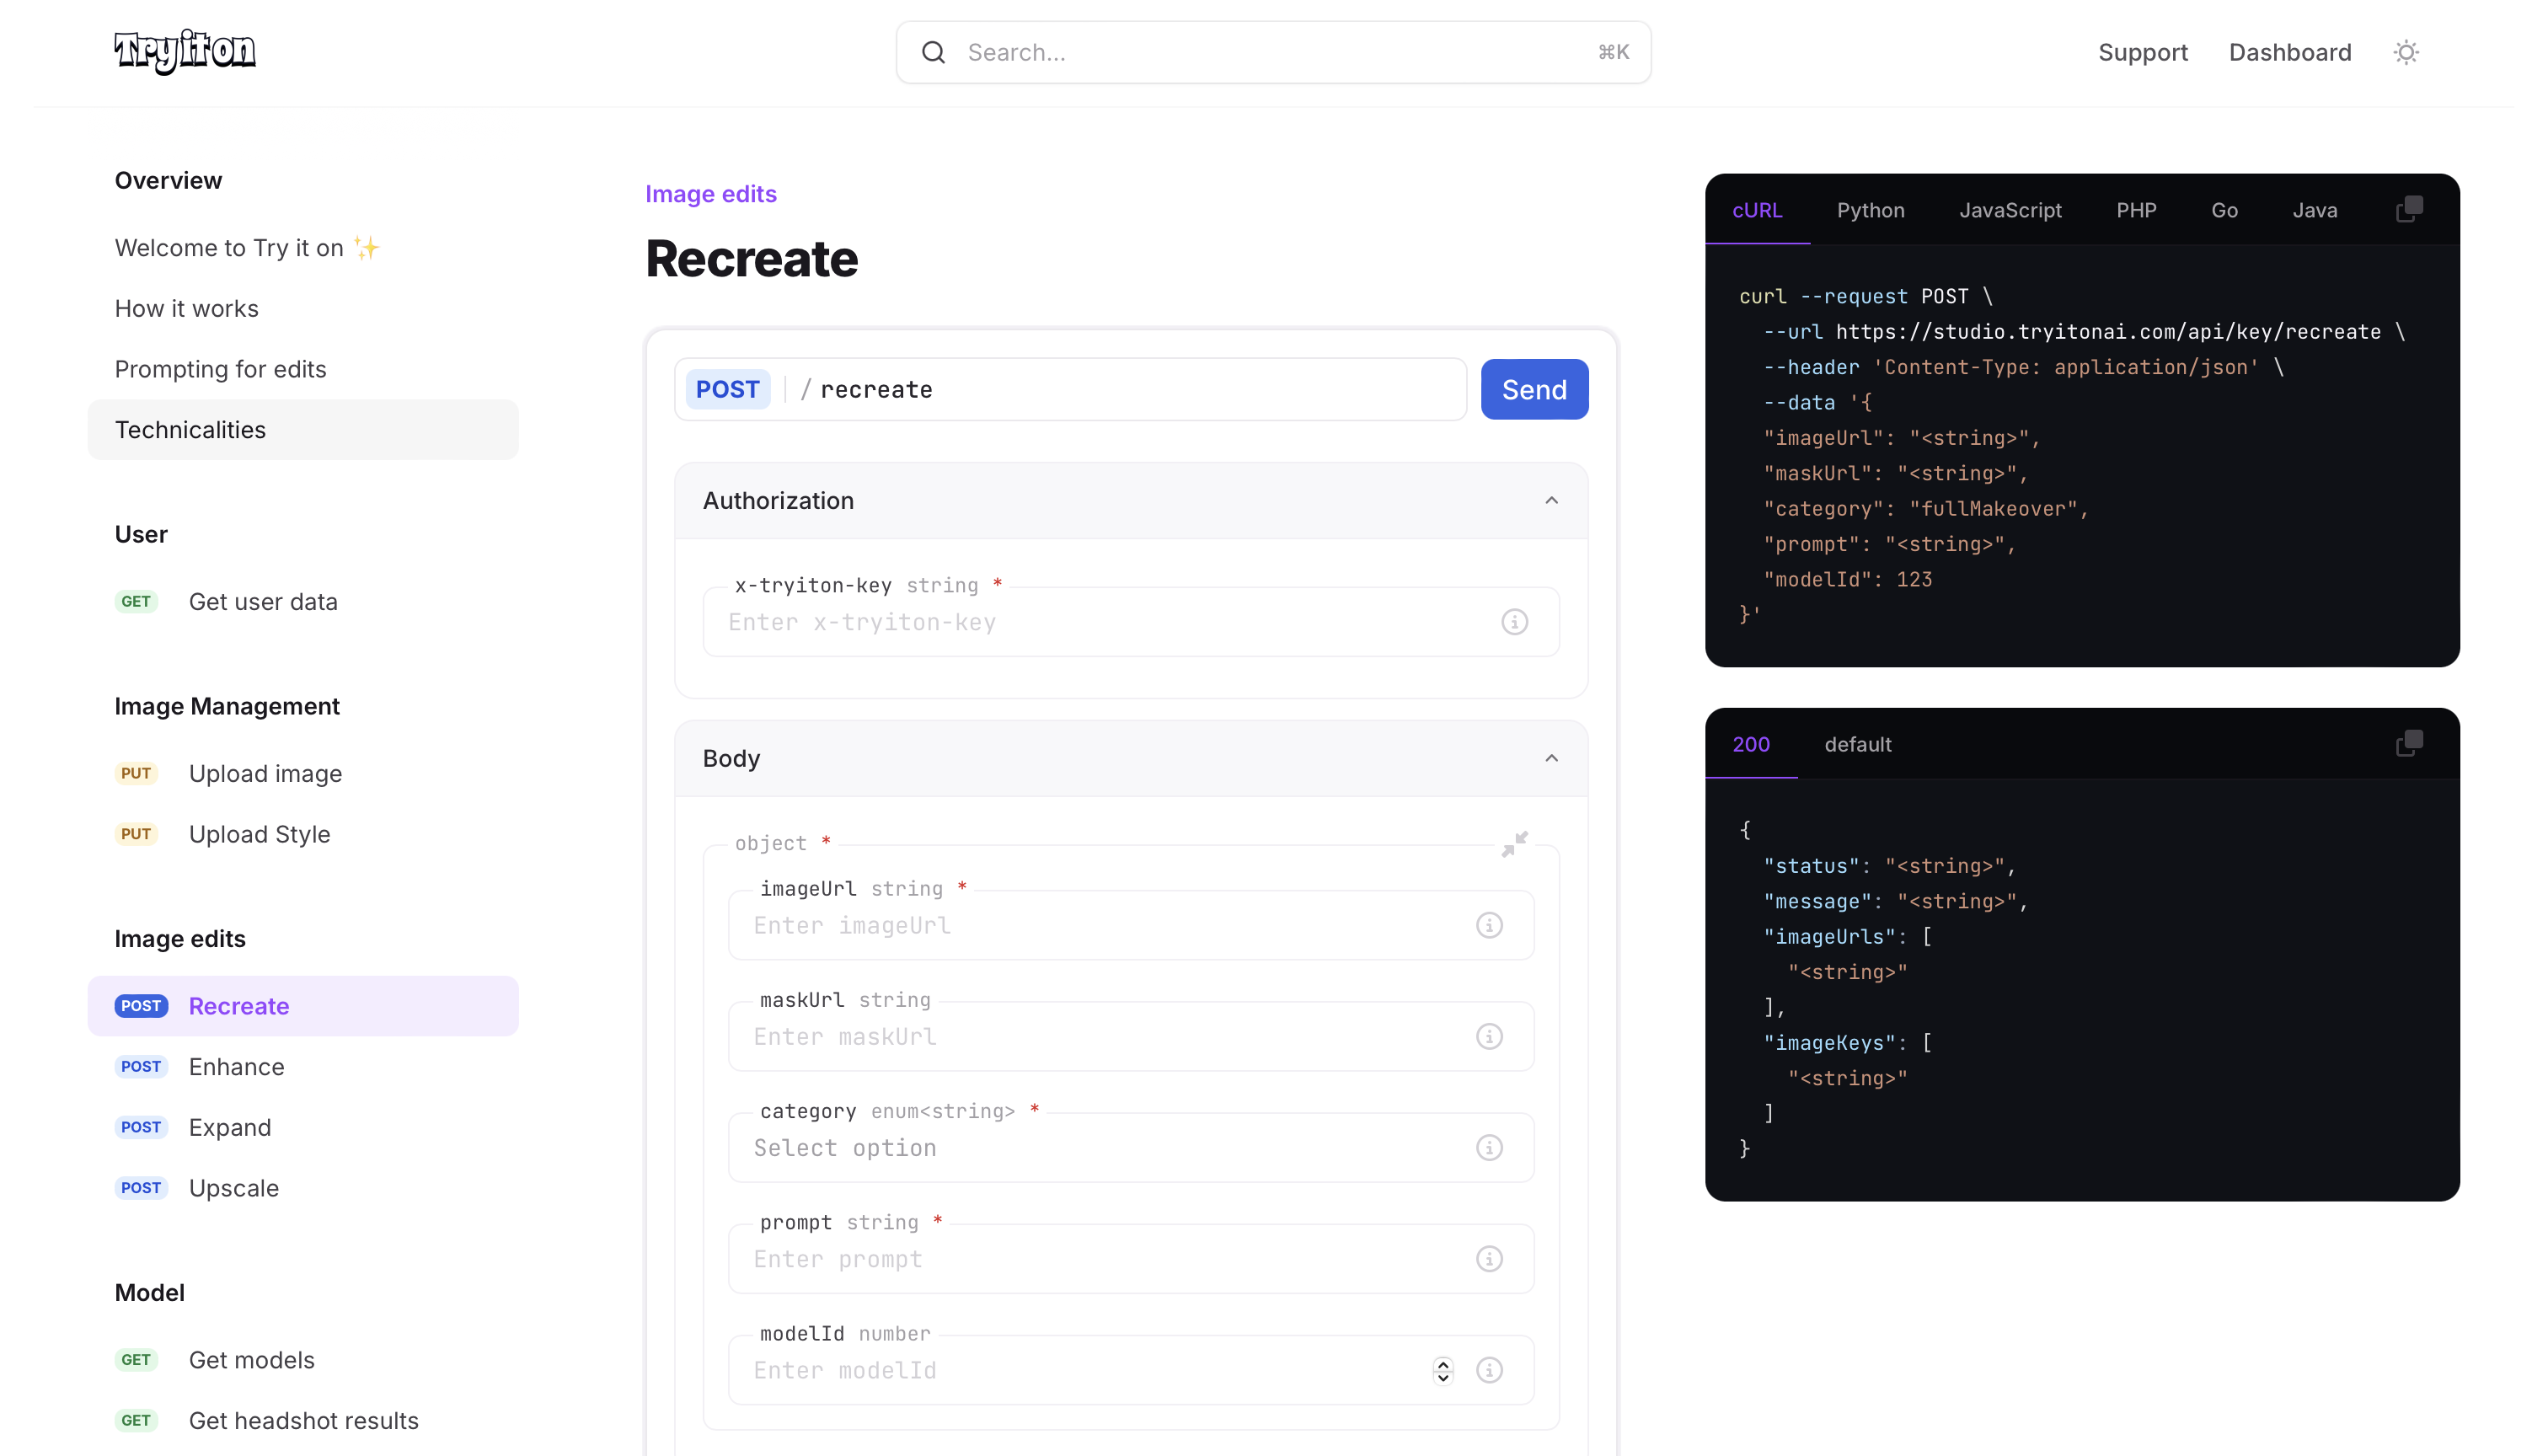
Task: Click the POST badge beside Enhance
Action: [141, 1066]
